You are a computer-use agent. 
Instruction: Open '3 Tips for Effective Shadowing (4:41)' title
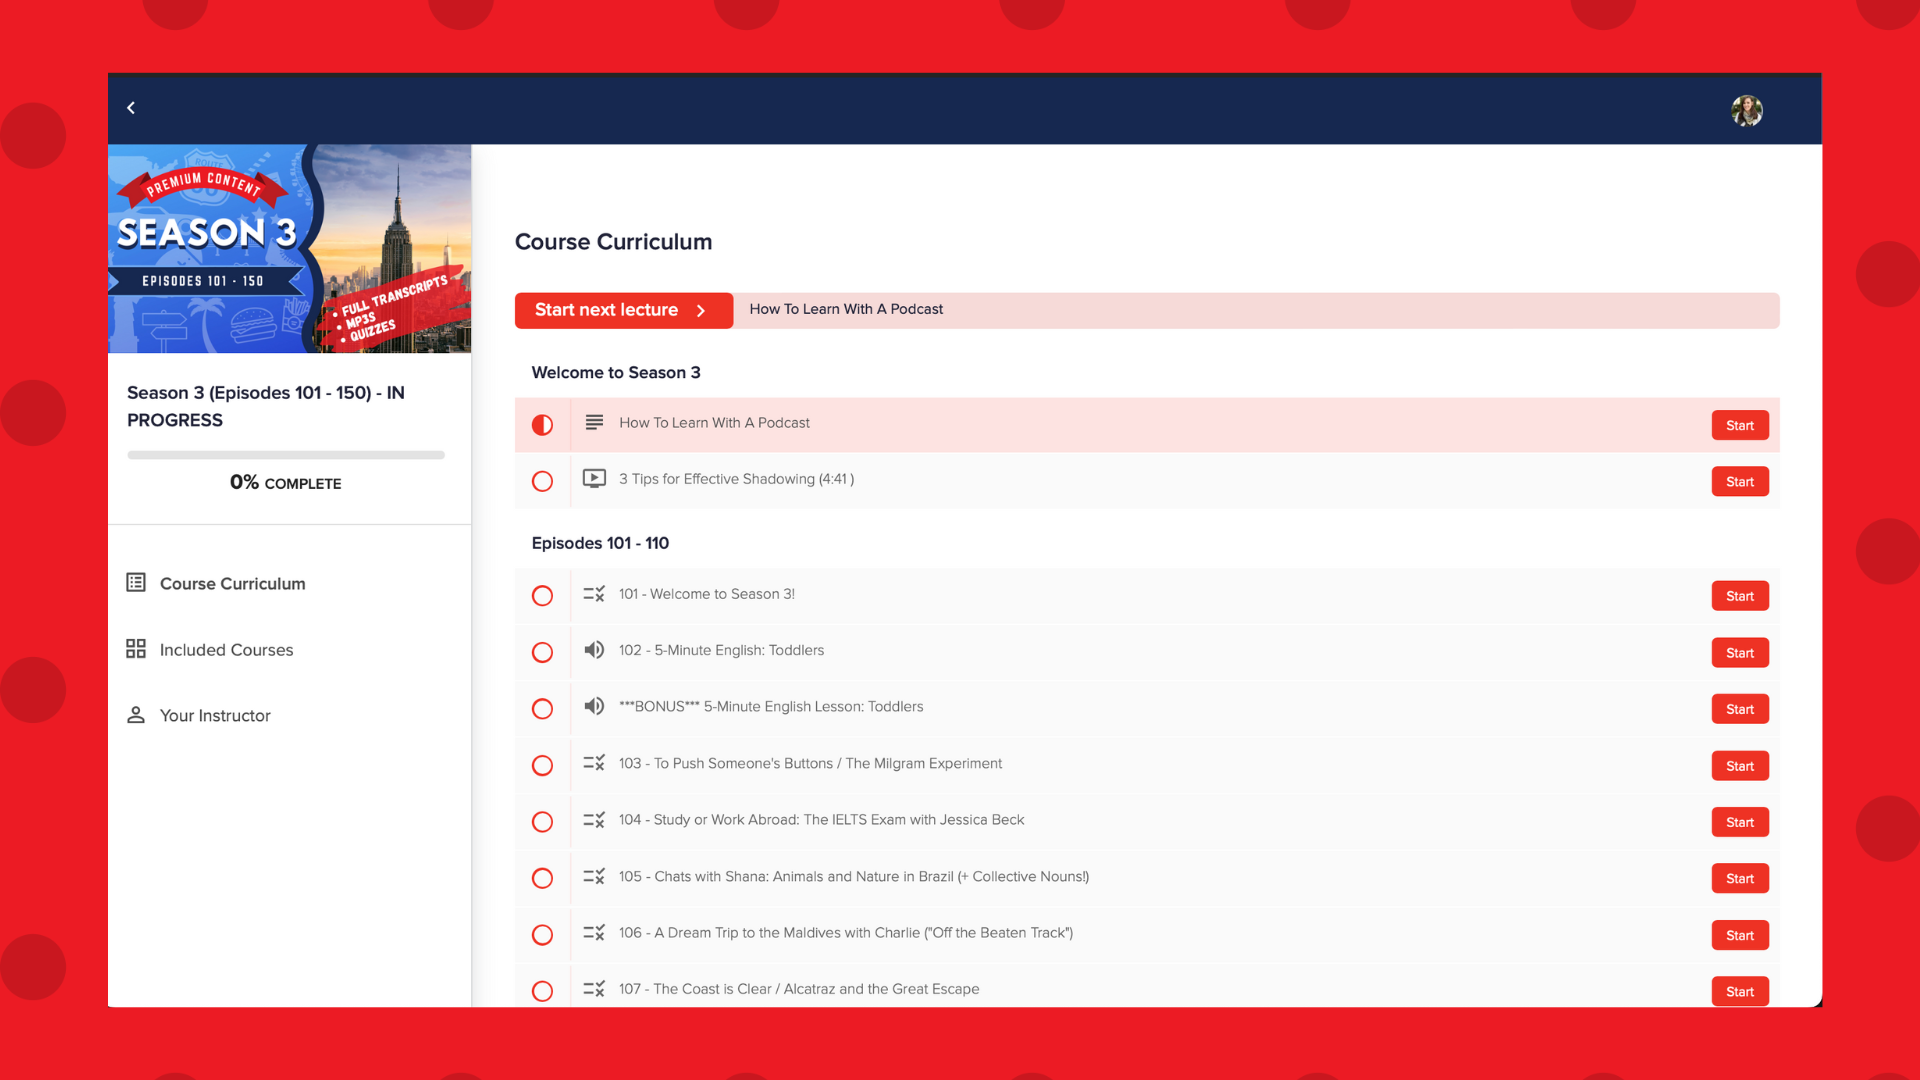[x=736, y=479]
